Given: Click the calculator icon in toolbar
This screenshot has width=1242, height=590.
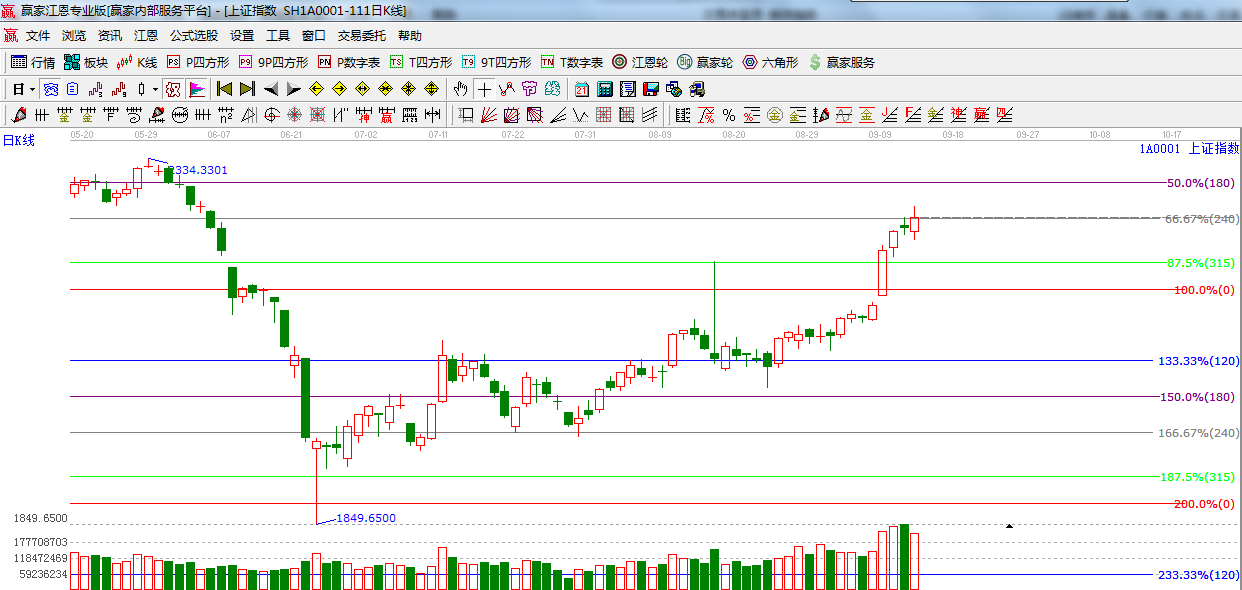Looking at the screenshot, I should point(604,89).
